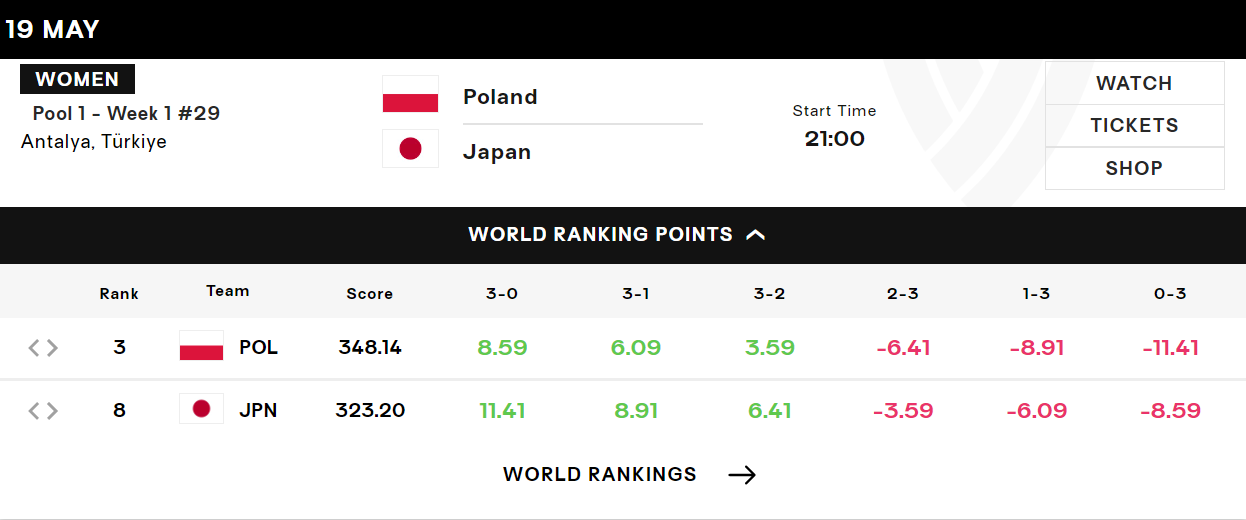
Task: Click the Pool 1 - Week 1 #29 label
Action: pyautogui.click(x=126, y=113)
